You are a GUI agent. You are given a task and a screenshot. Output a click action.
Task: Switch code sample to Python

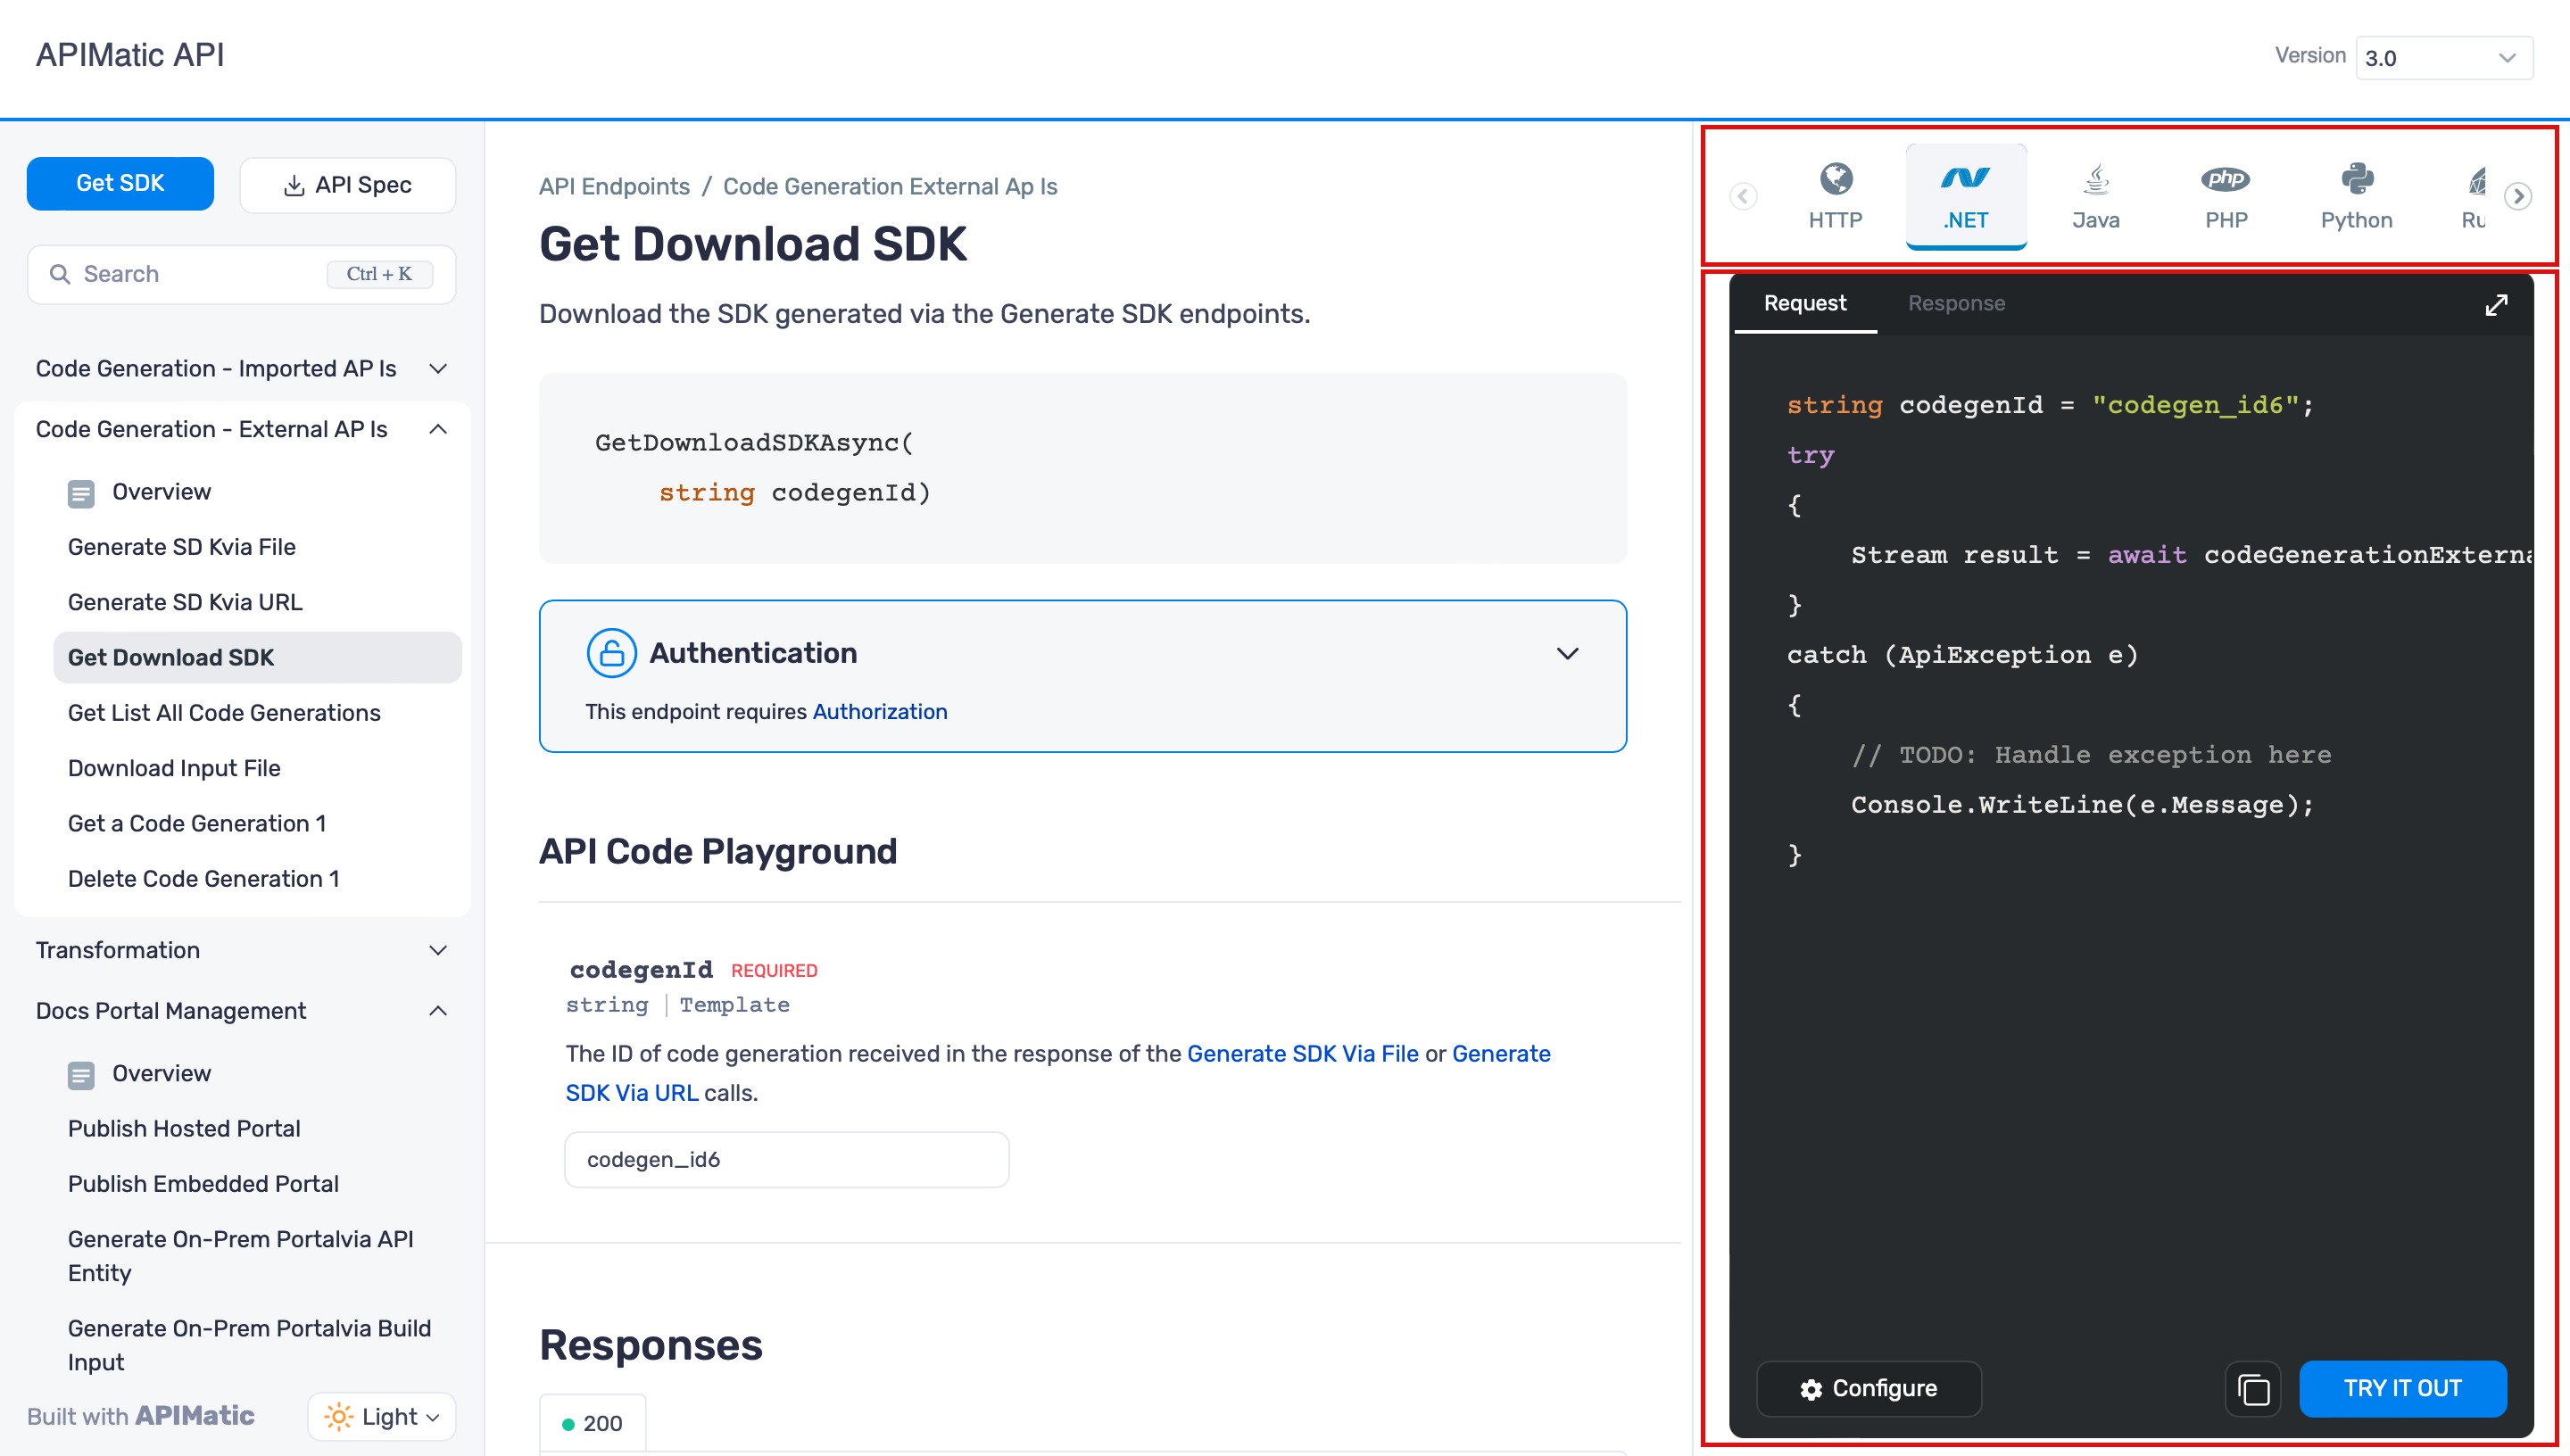click(x=2356, y=196)
